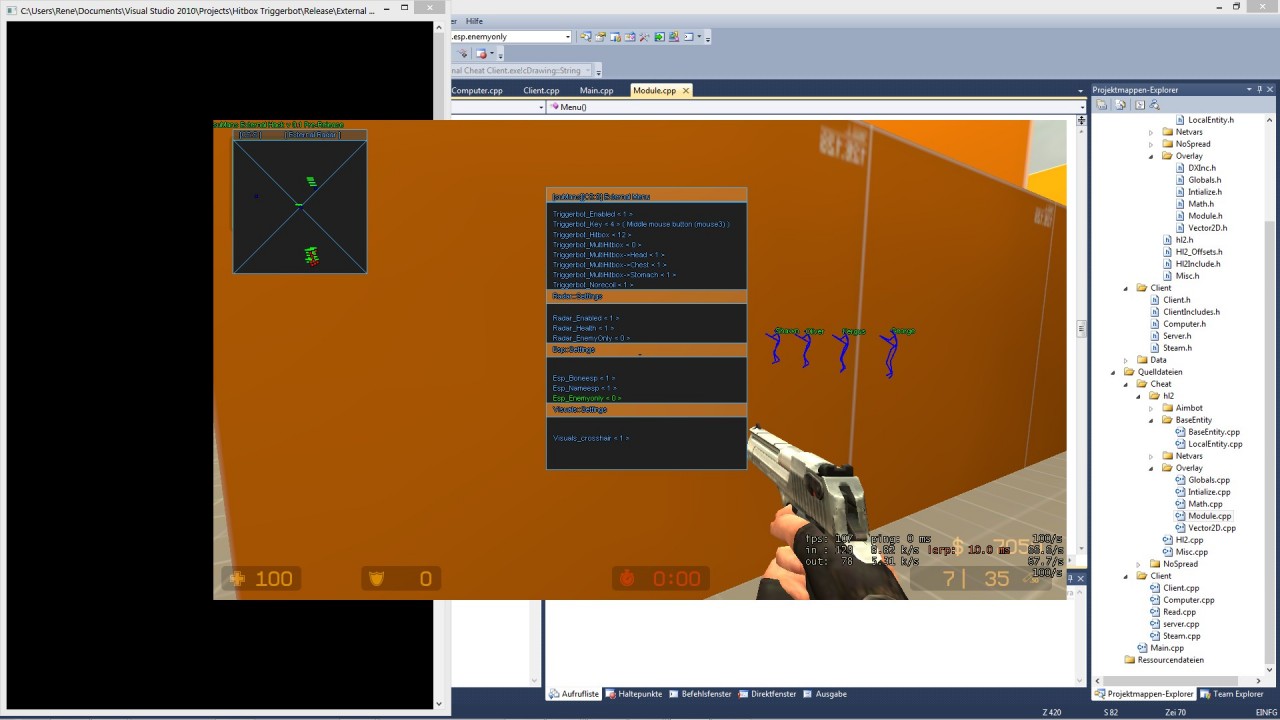Open the Aufrufliste panel tab
Image resolution: width=1280 pixels, height=720 pixels.
pos(574,694)
